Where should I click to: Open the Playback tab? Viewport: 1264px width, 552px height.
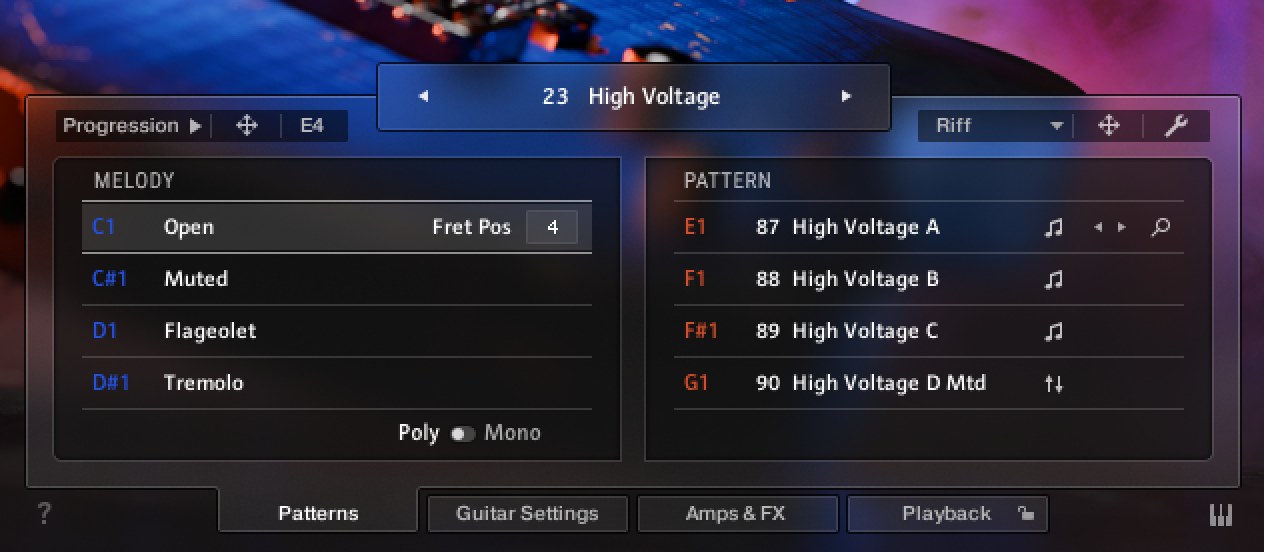[946, 513]
